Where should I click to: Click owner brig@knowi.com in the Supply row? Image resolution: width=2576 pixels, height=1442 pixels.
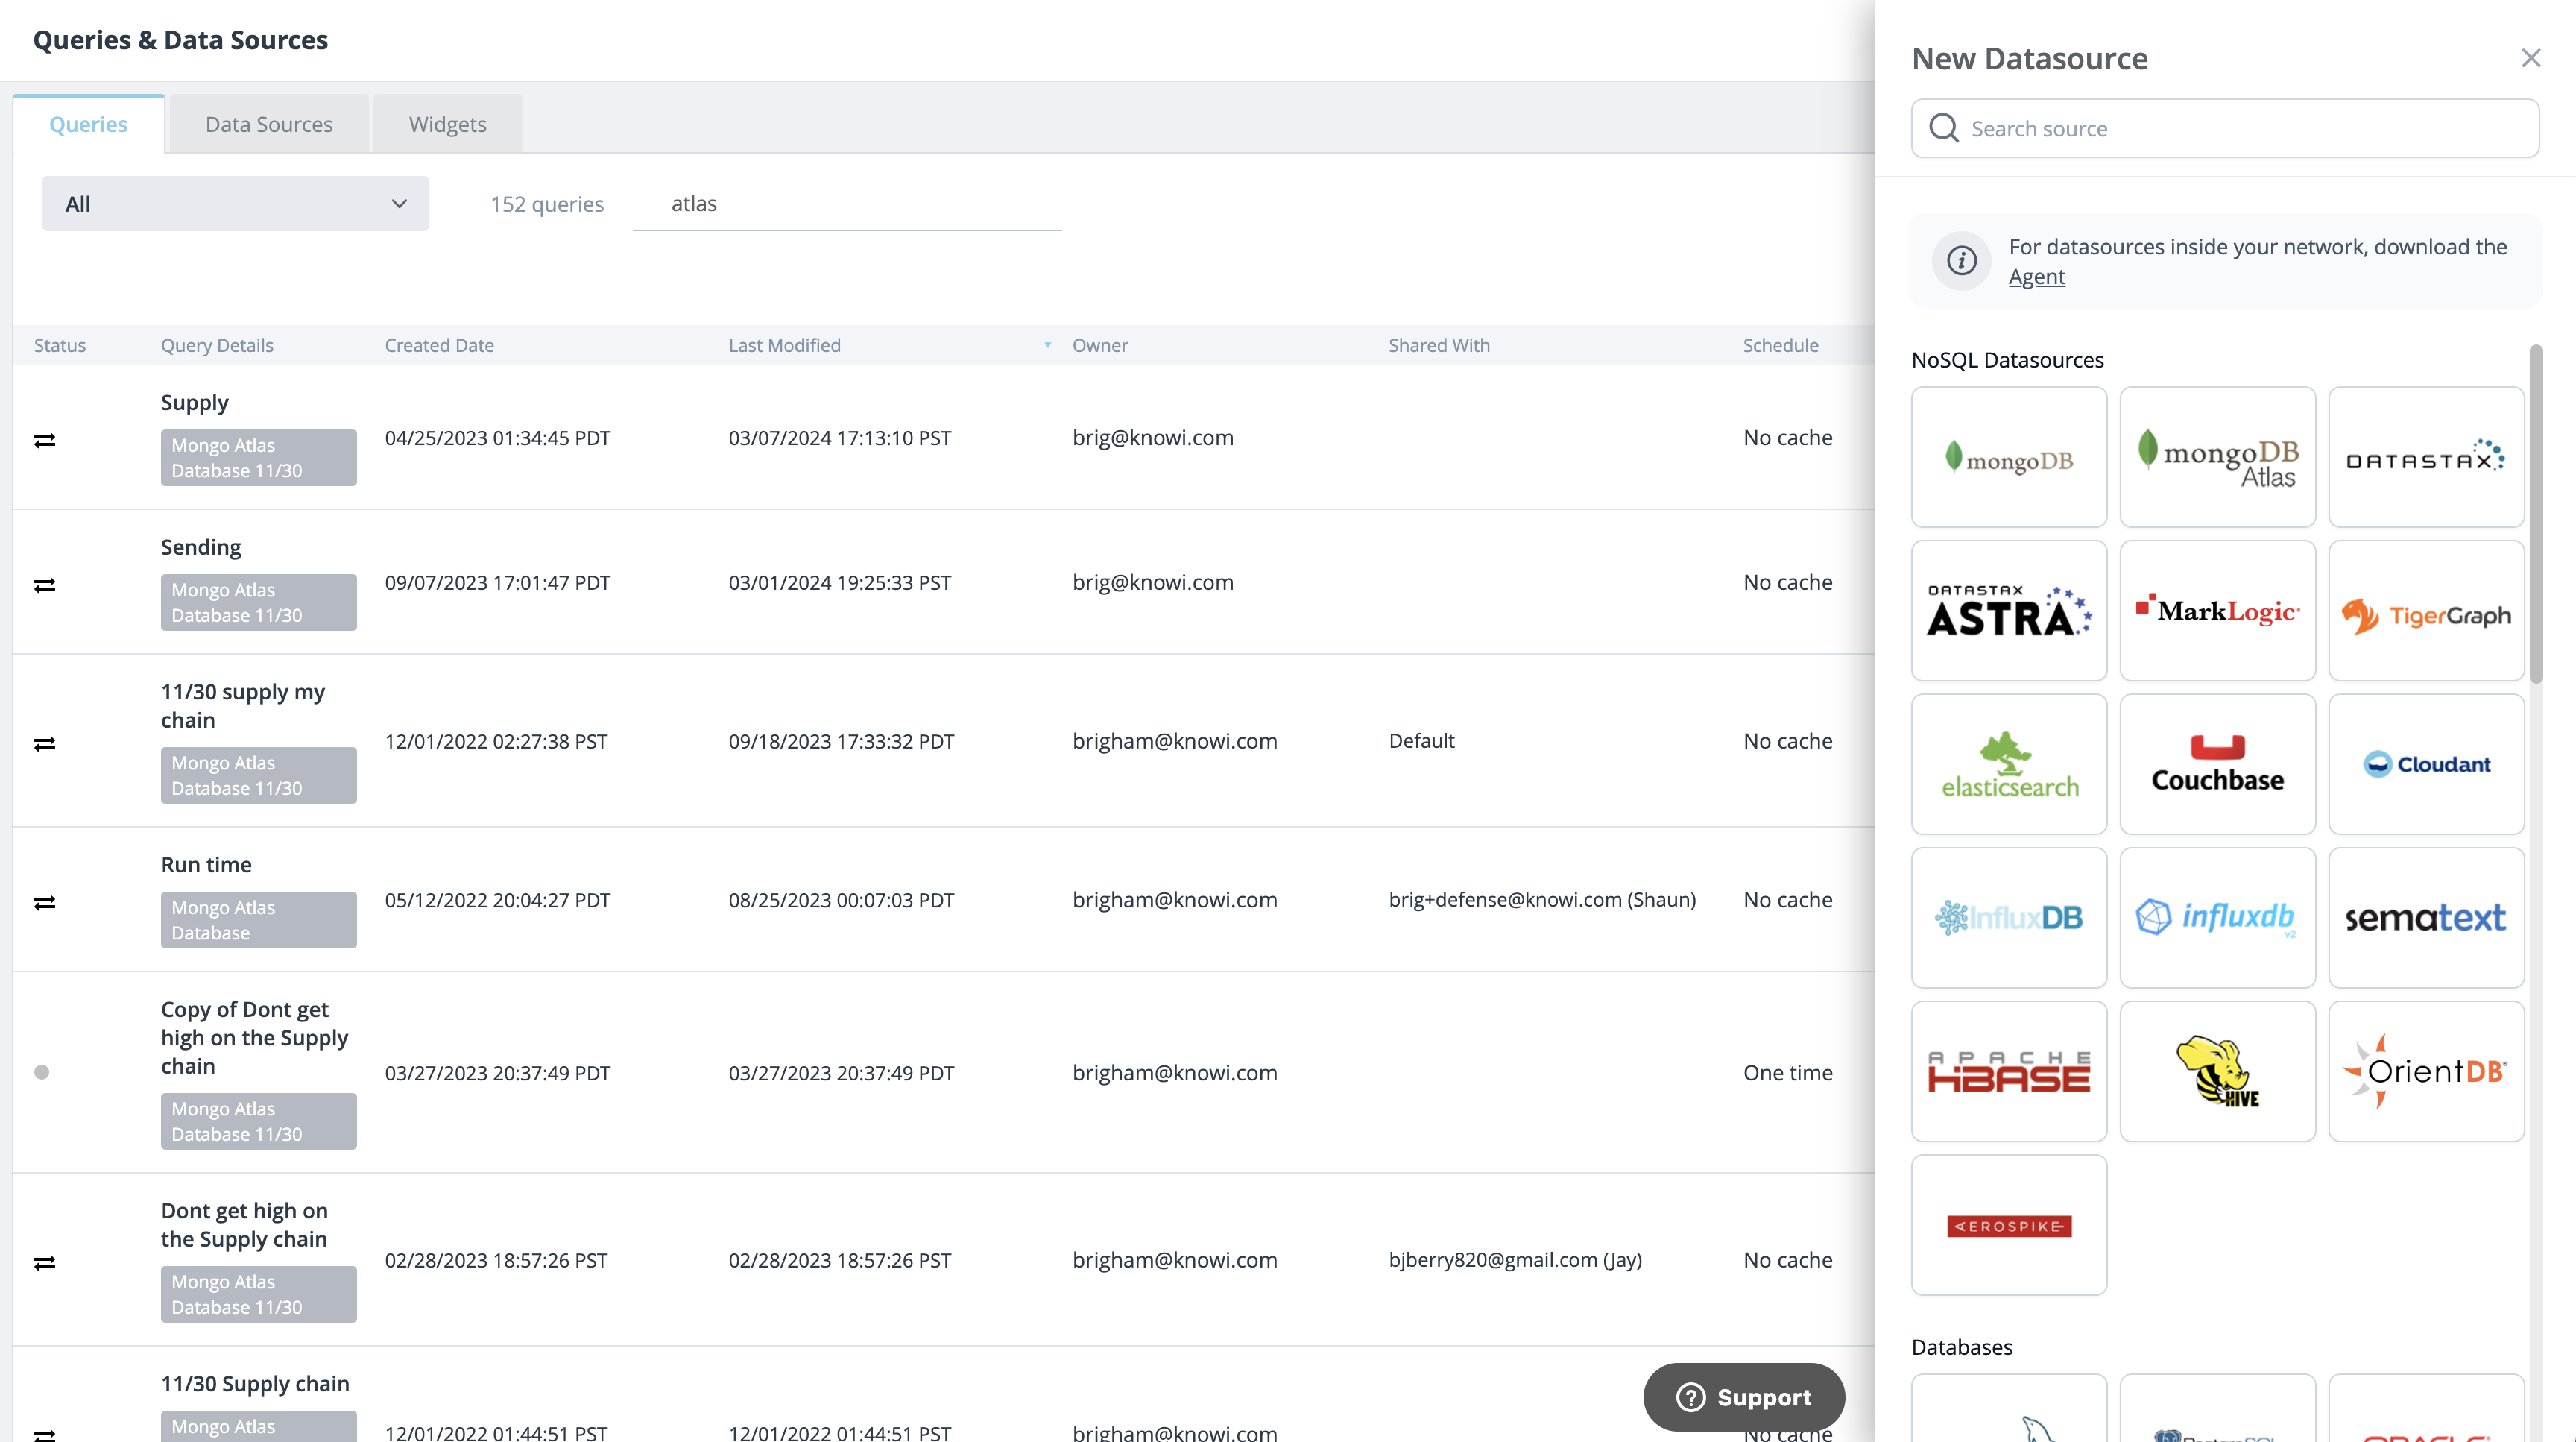click(1153, 438)
